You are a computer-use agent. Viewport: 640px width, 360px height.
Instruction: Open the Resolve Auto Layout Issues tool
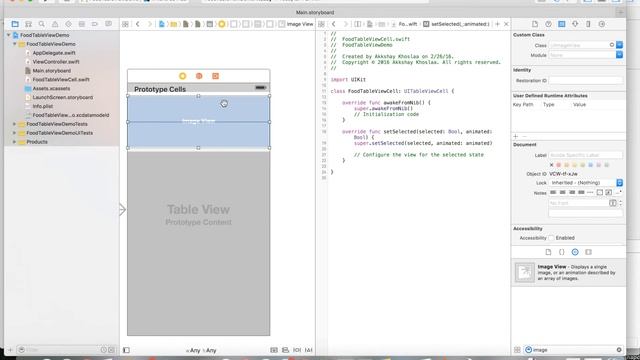coord(308,350)
